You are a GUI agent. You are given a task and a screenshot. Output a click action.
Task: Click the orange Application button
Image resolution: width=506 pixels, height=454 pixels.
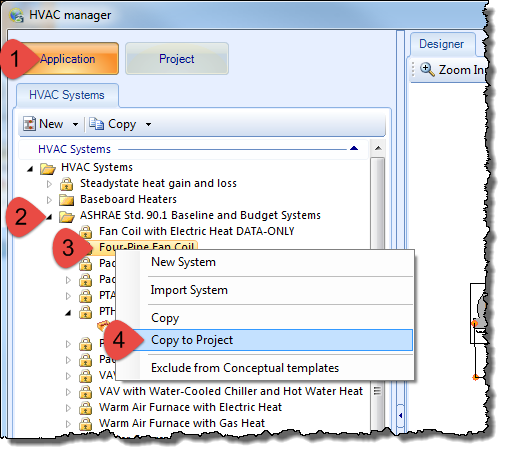click(68, 59)
